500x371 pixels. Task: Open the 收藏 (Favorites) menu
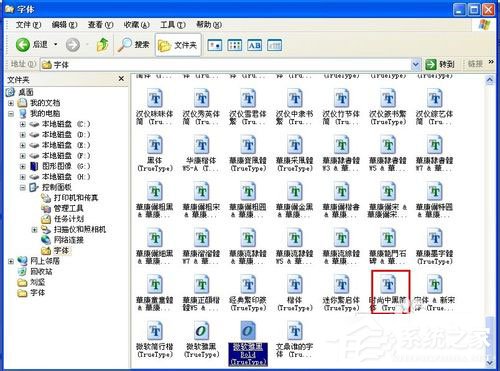click(136, 25)
